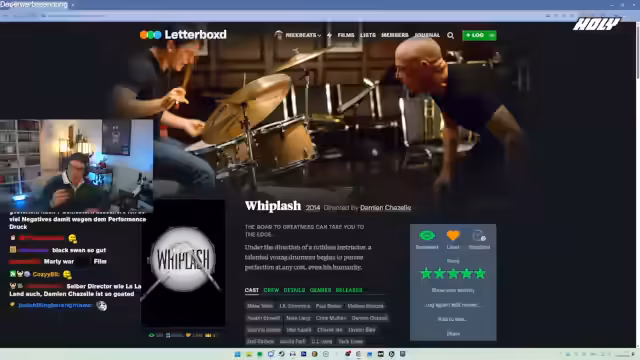Image resolution: width=640 pixels, height=360 pixels.
Task: Click the green plus Log button
Action: [475, 36]
